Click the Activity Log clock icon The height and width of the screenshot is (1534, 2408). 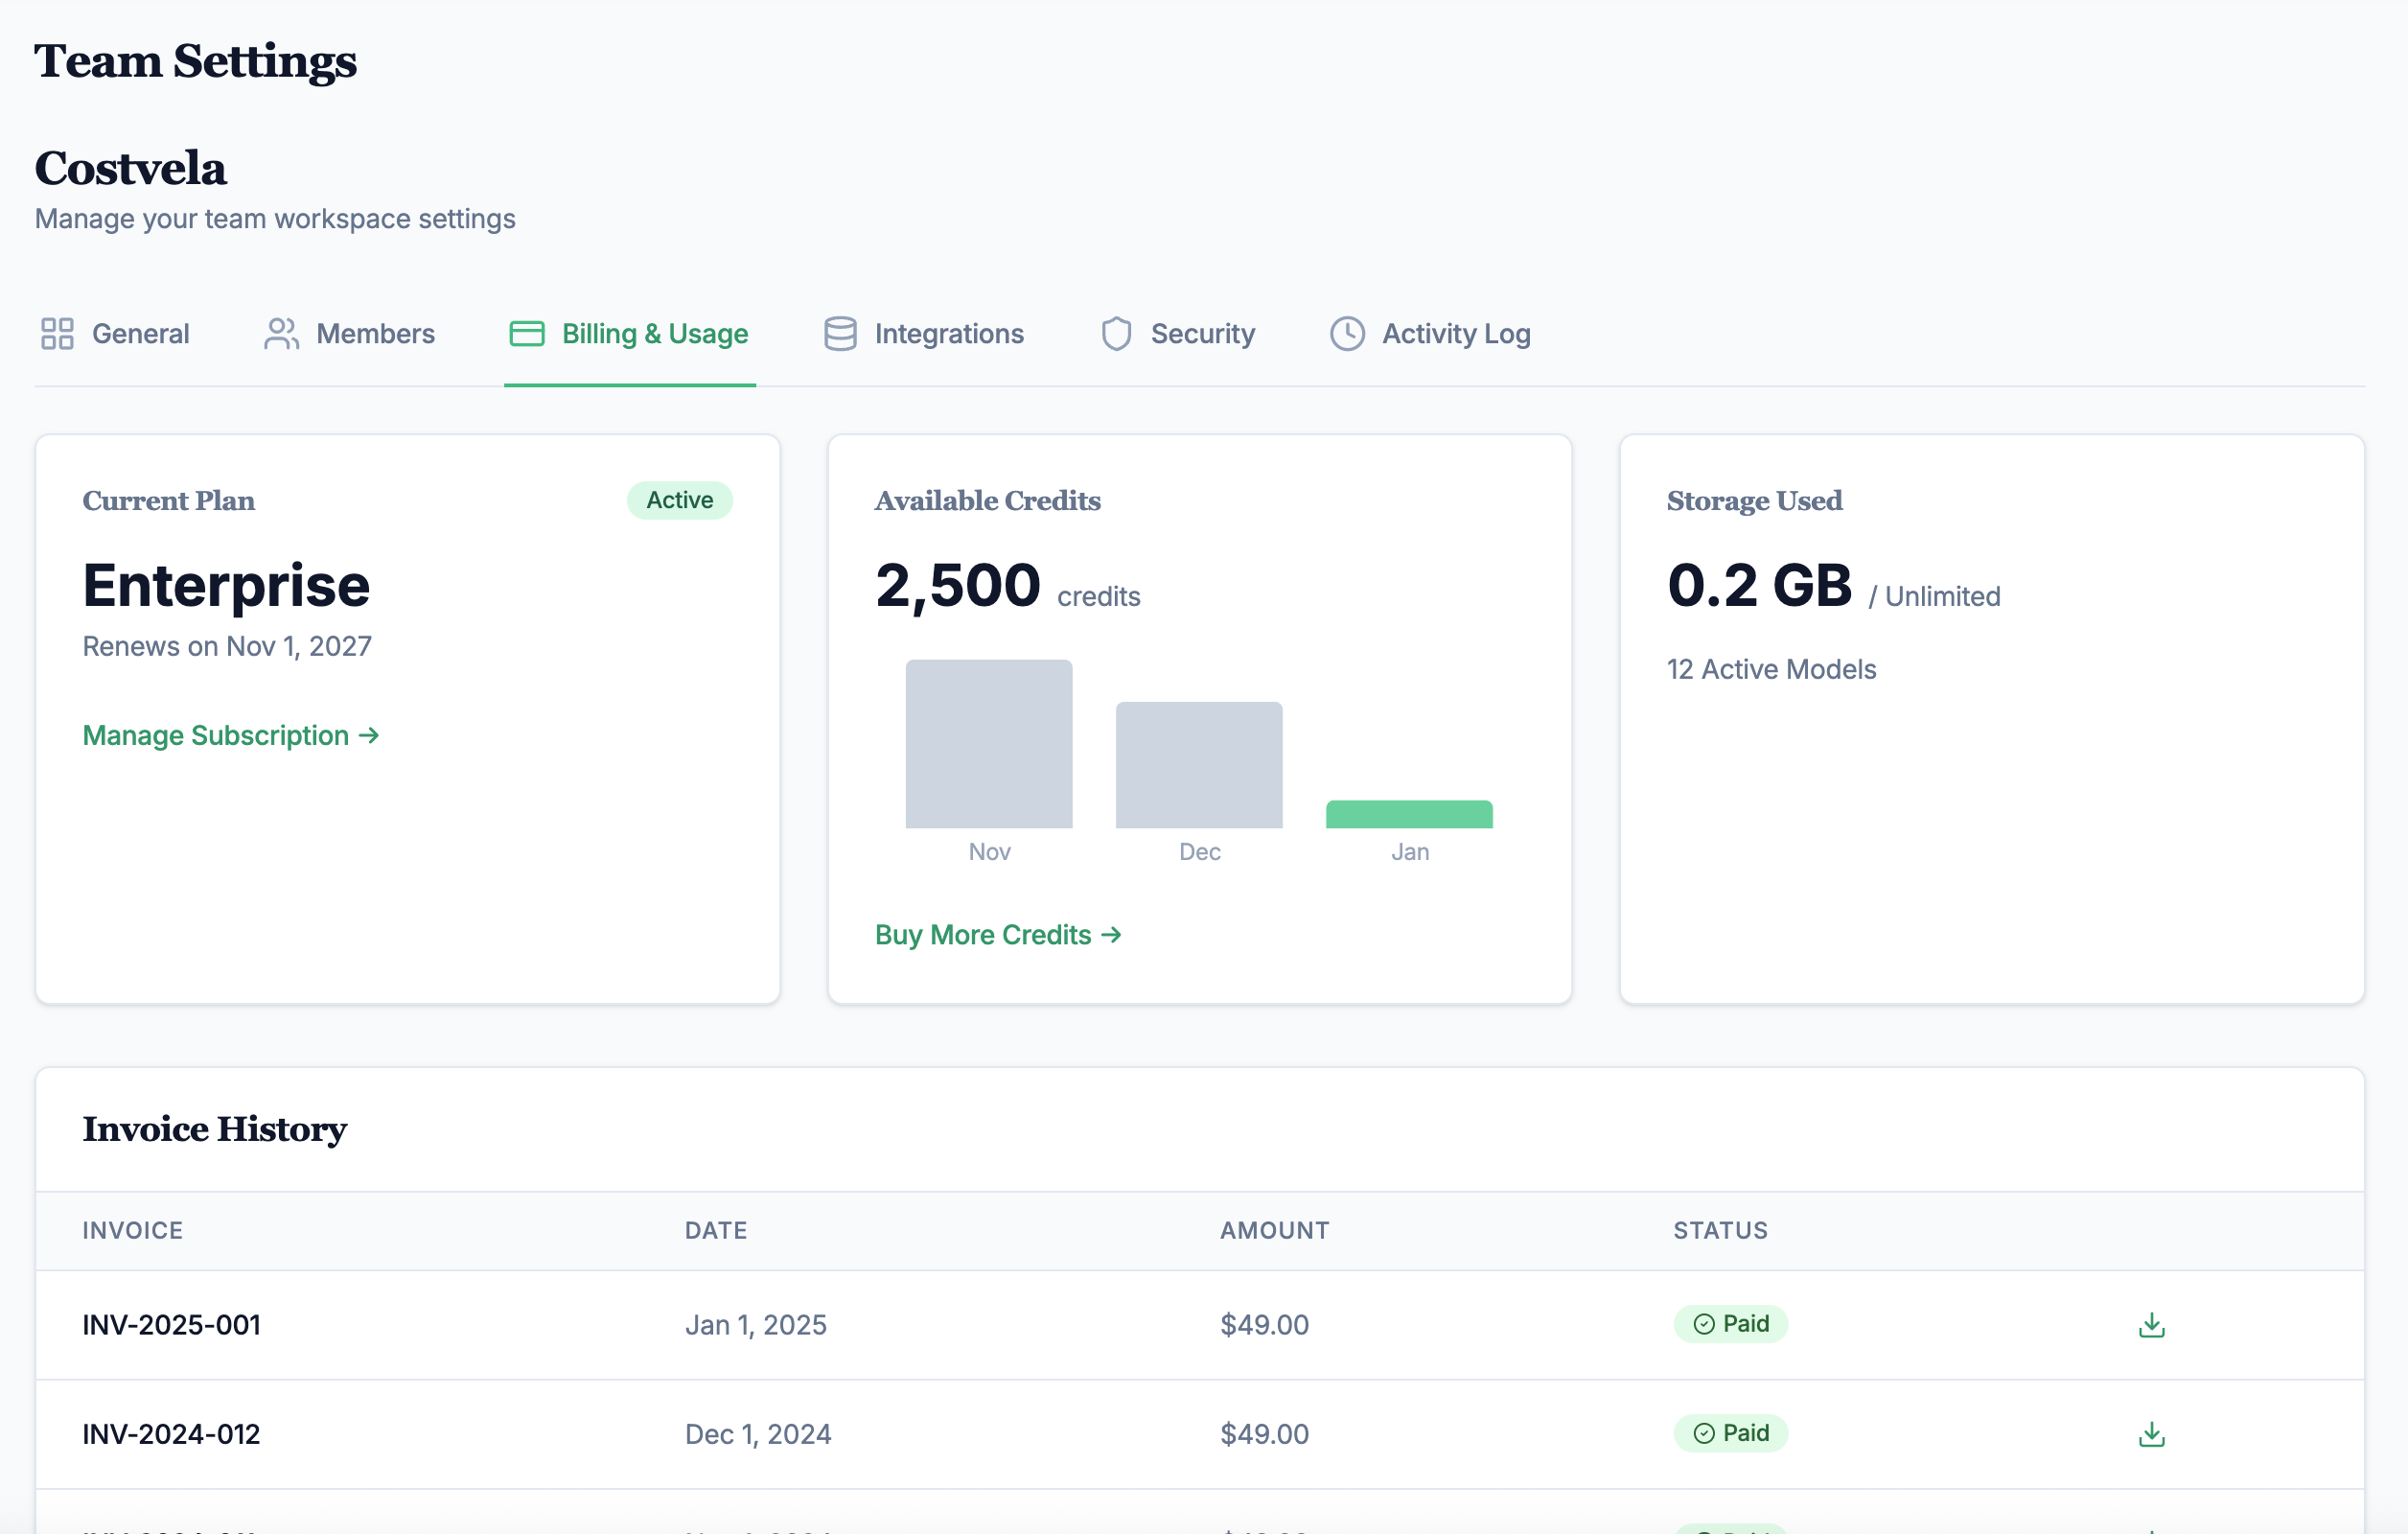[x=1346, y=333]
